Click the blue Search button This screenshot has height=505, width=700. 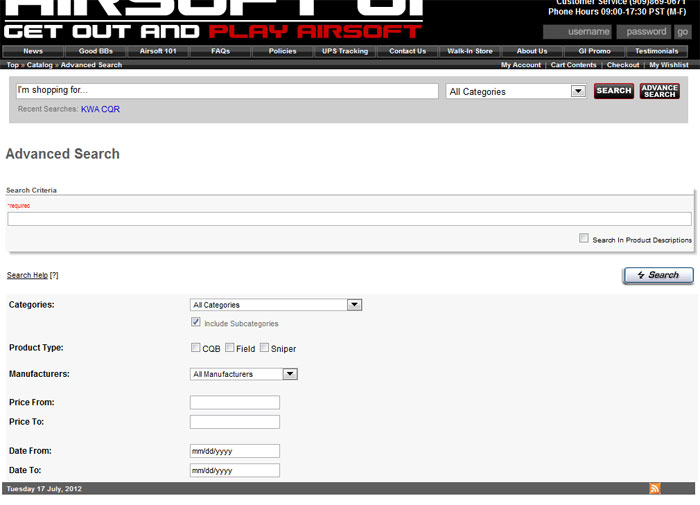pyautogui.click(x=657, y=275)
